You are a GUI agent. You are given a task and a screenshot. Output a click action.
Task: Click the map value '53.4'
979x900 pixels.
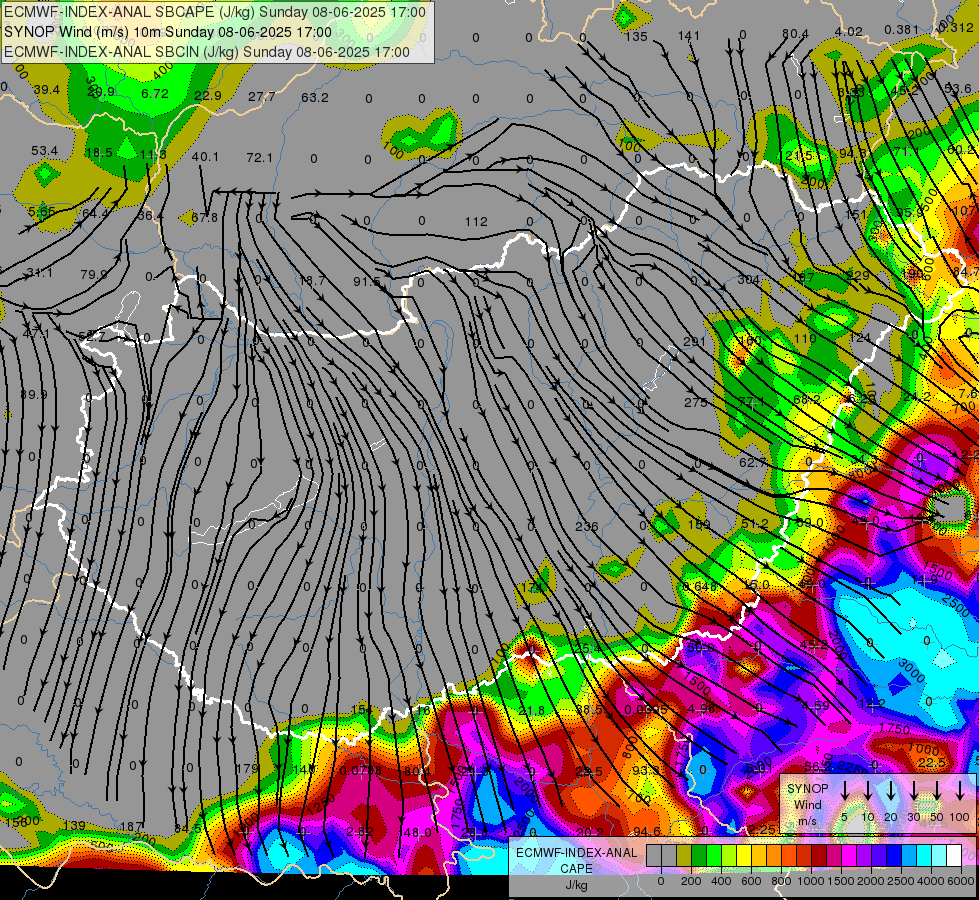point(44,151)
